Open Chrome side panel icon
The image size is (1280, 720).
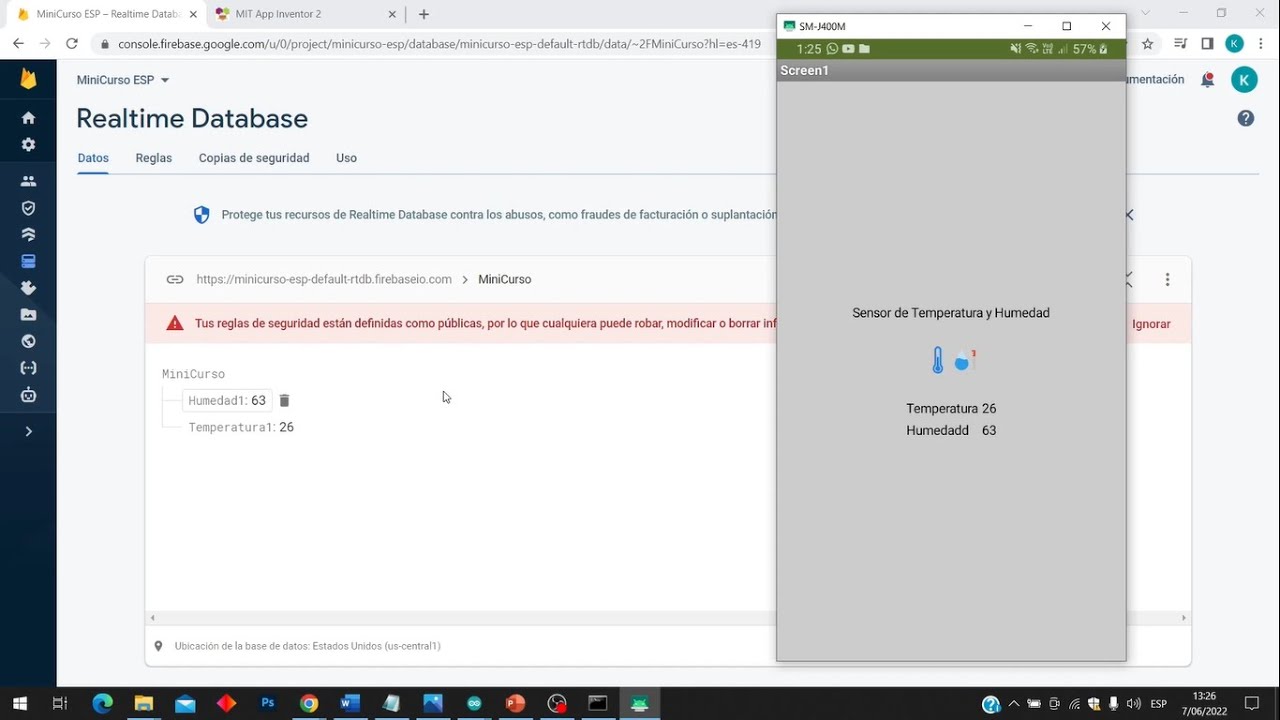pyautogui.click(x=1207, y=44)
